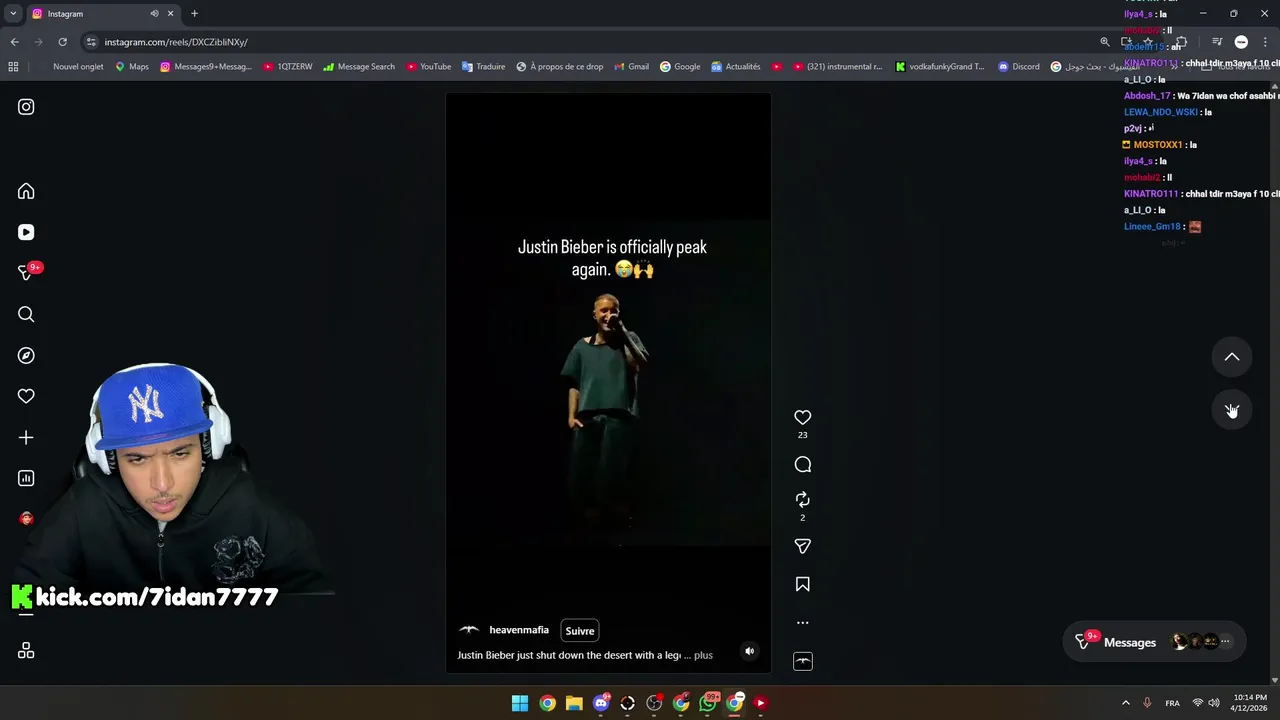
Task: Open profile avatar in the sidebar
Action: [26, 518]
